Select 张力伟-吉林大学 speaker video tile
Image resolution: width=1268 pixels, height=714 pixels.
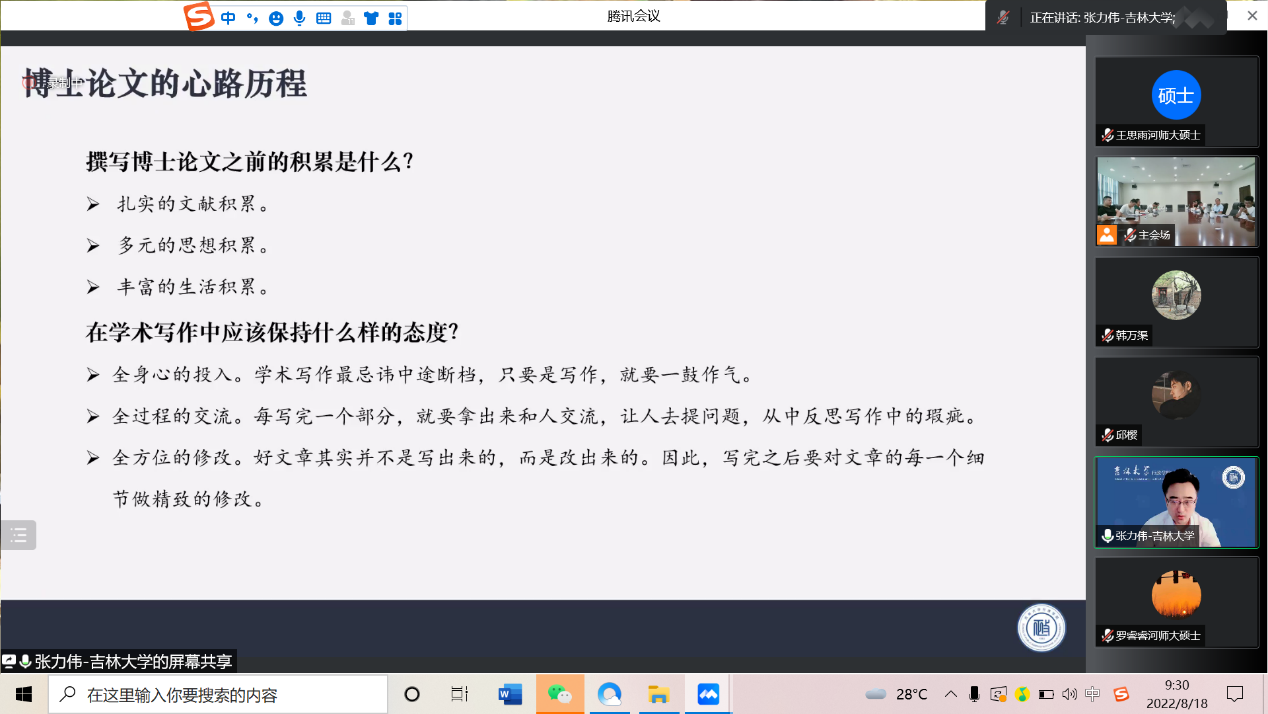click(x=1176, y=502)
